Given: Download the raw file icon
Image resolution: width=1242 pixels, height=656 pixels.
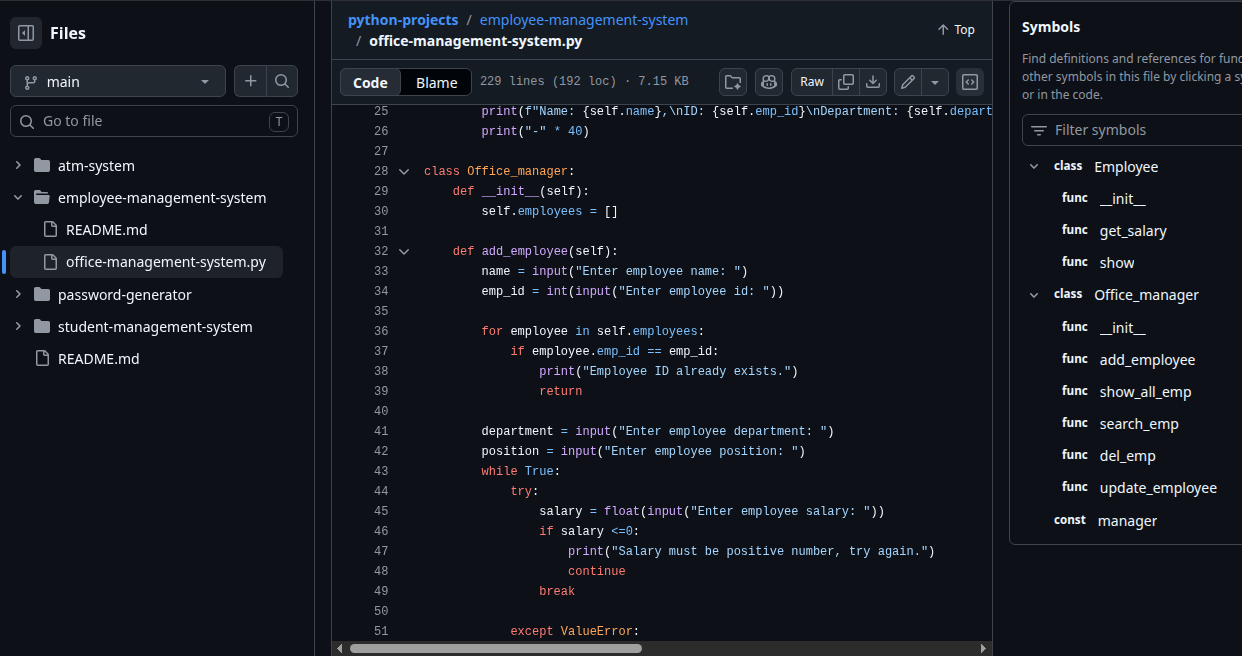Looking at the screenshot, I should (x=873, y=82).
